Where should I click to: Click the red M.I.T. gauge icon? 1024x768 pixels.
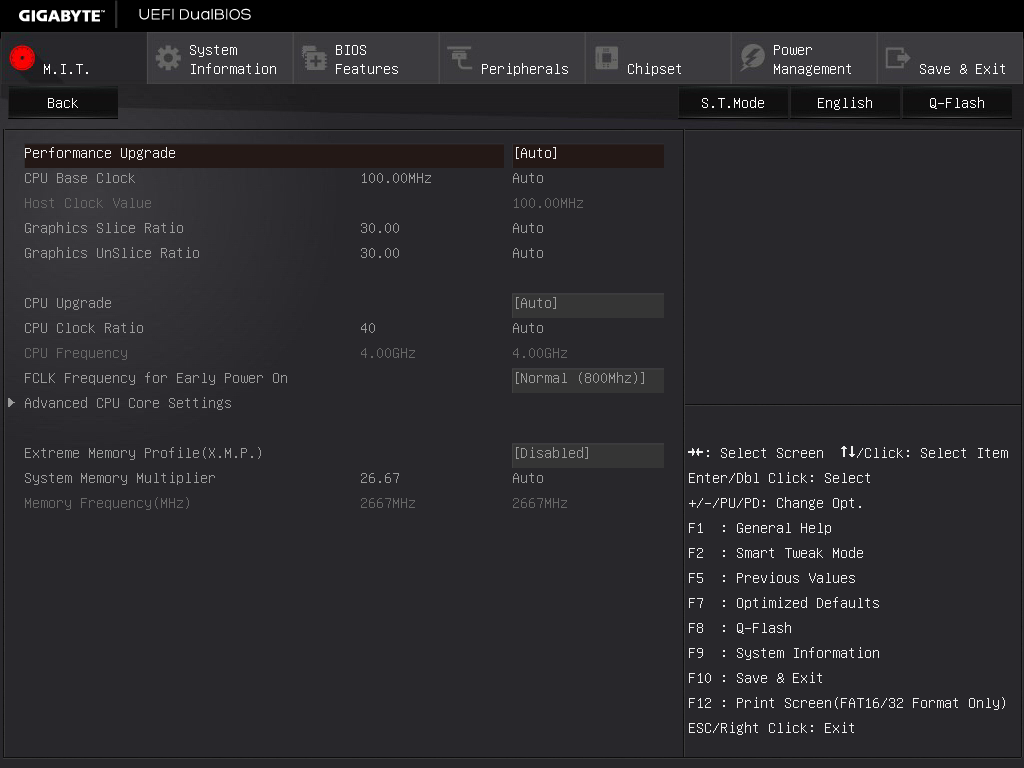pos(22,58)
